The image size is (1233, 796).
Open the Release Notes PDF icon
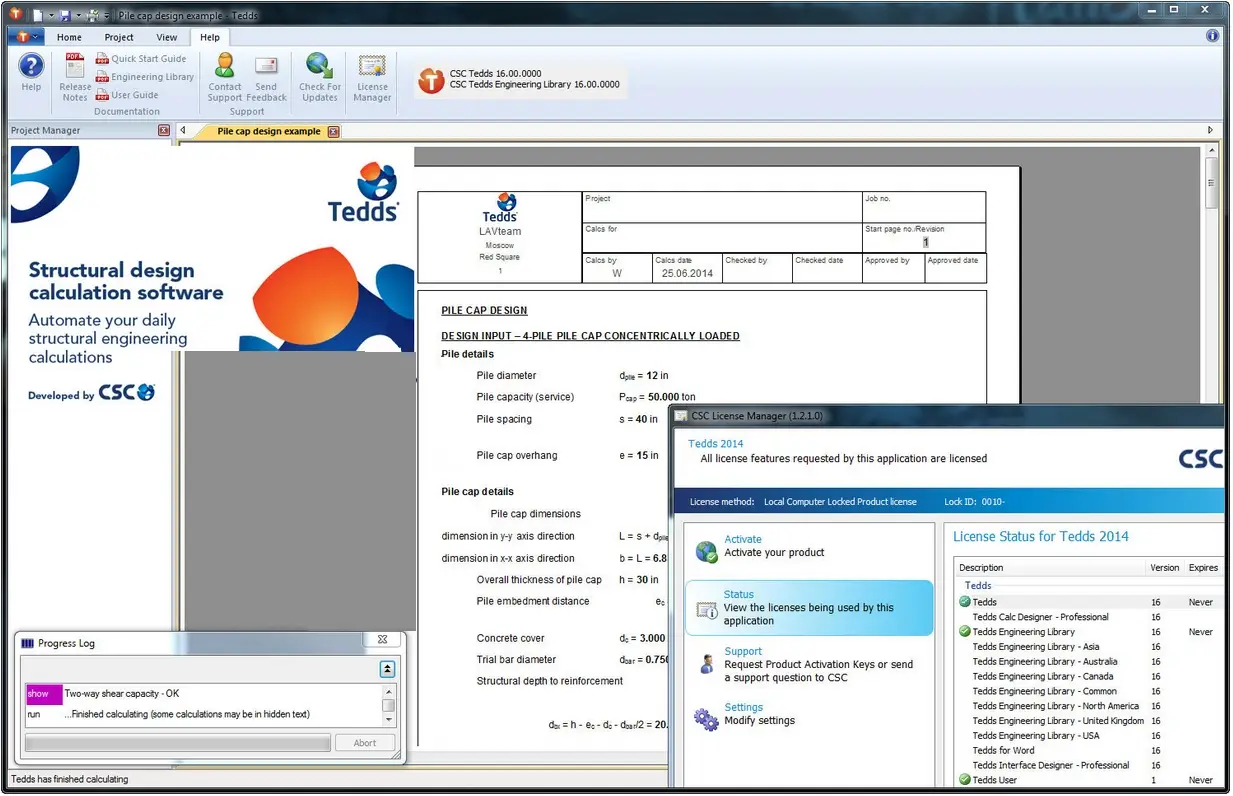(75, 66)
